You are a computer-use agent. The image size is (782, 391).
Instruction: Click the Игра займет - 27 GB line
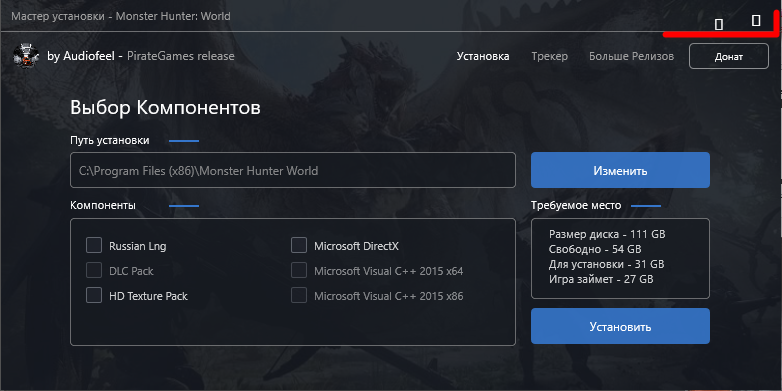601,279
